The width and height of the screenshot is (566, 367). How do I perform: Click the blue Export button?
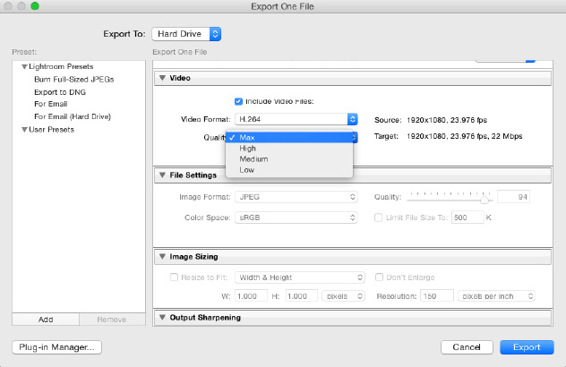click(527, 347)
